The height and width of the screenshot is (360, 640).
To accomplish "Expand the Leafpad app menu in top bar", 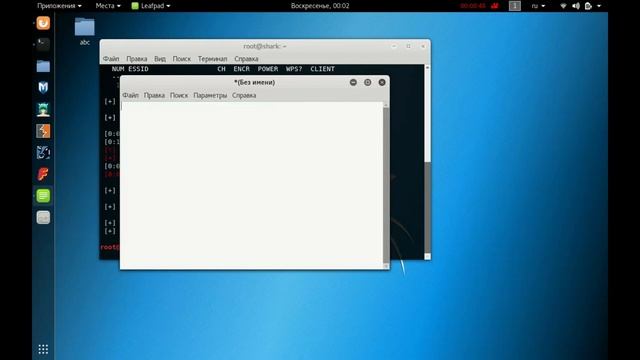I will [x=151, y=6].
